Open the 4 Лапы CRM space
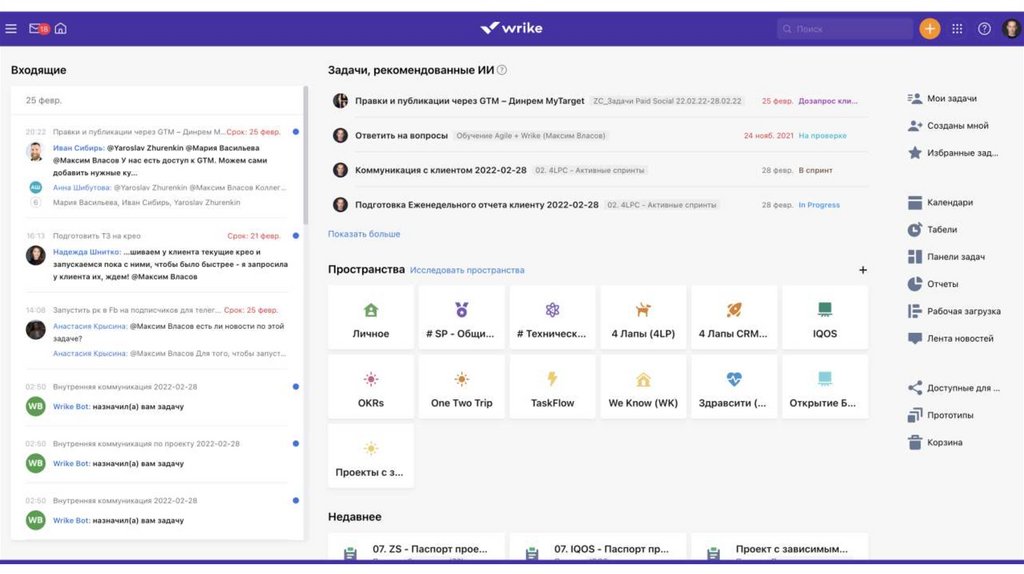Screen dimensions: 1024x574 click(x=734, y=317)
